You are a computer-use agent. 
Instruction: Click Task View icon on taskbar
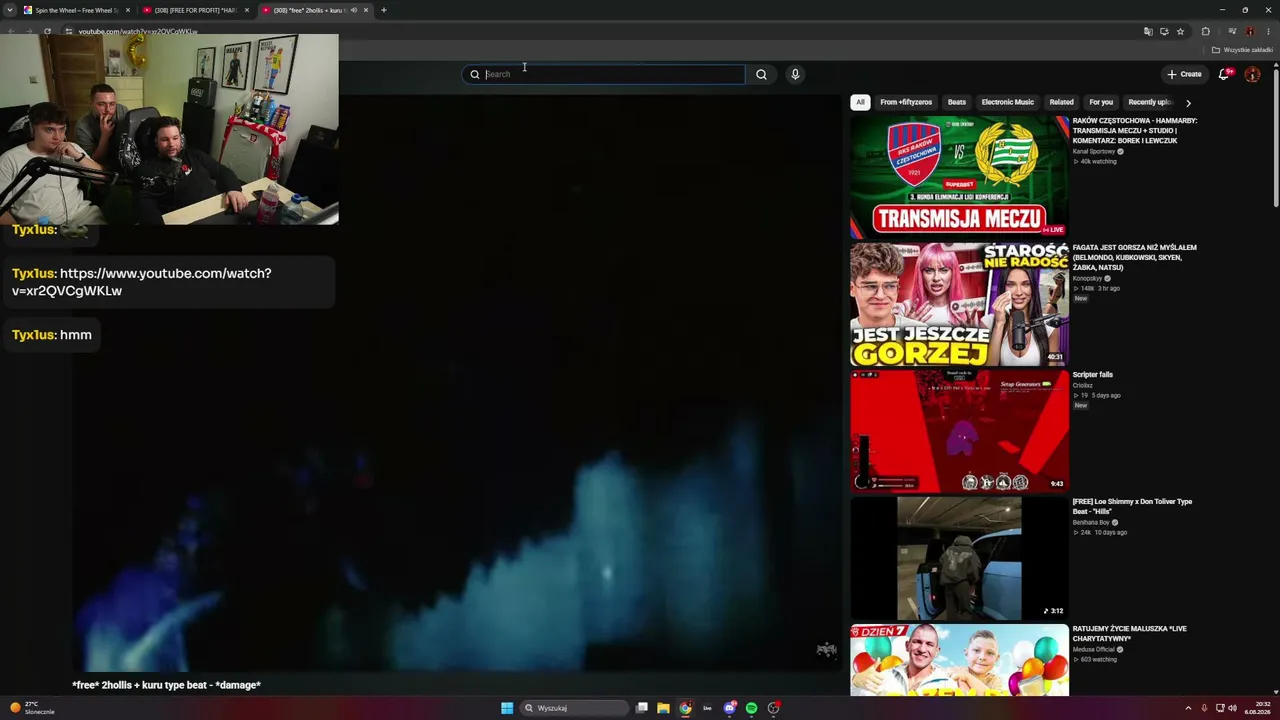[x=642, y=708]
